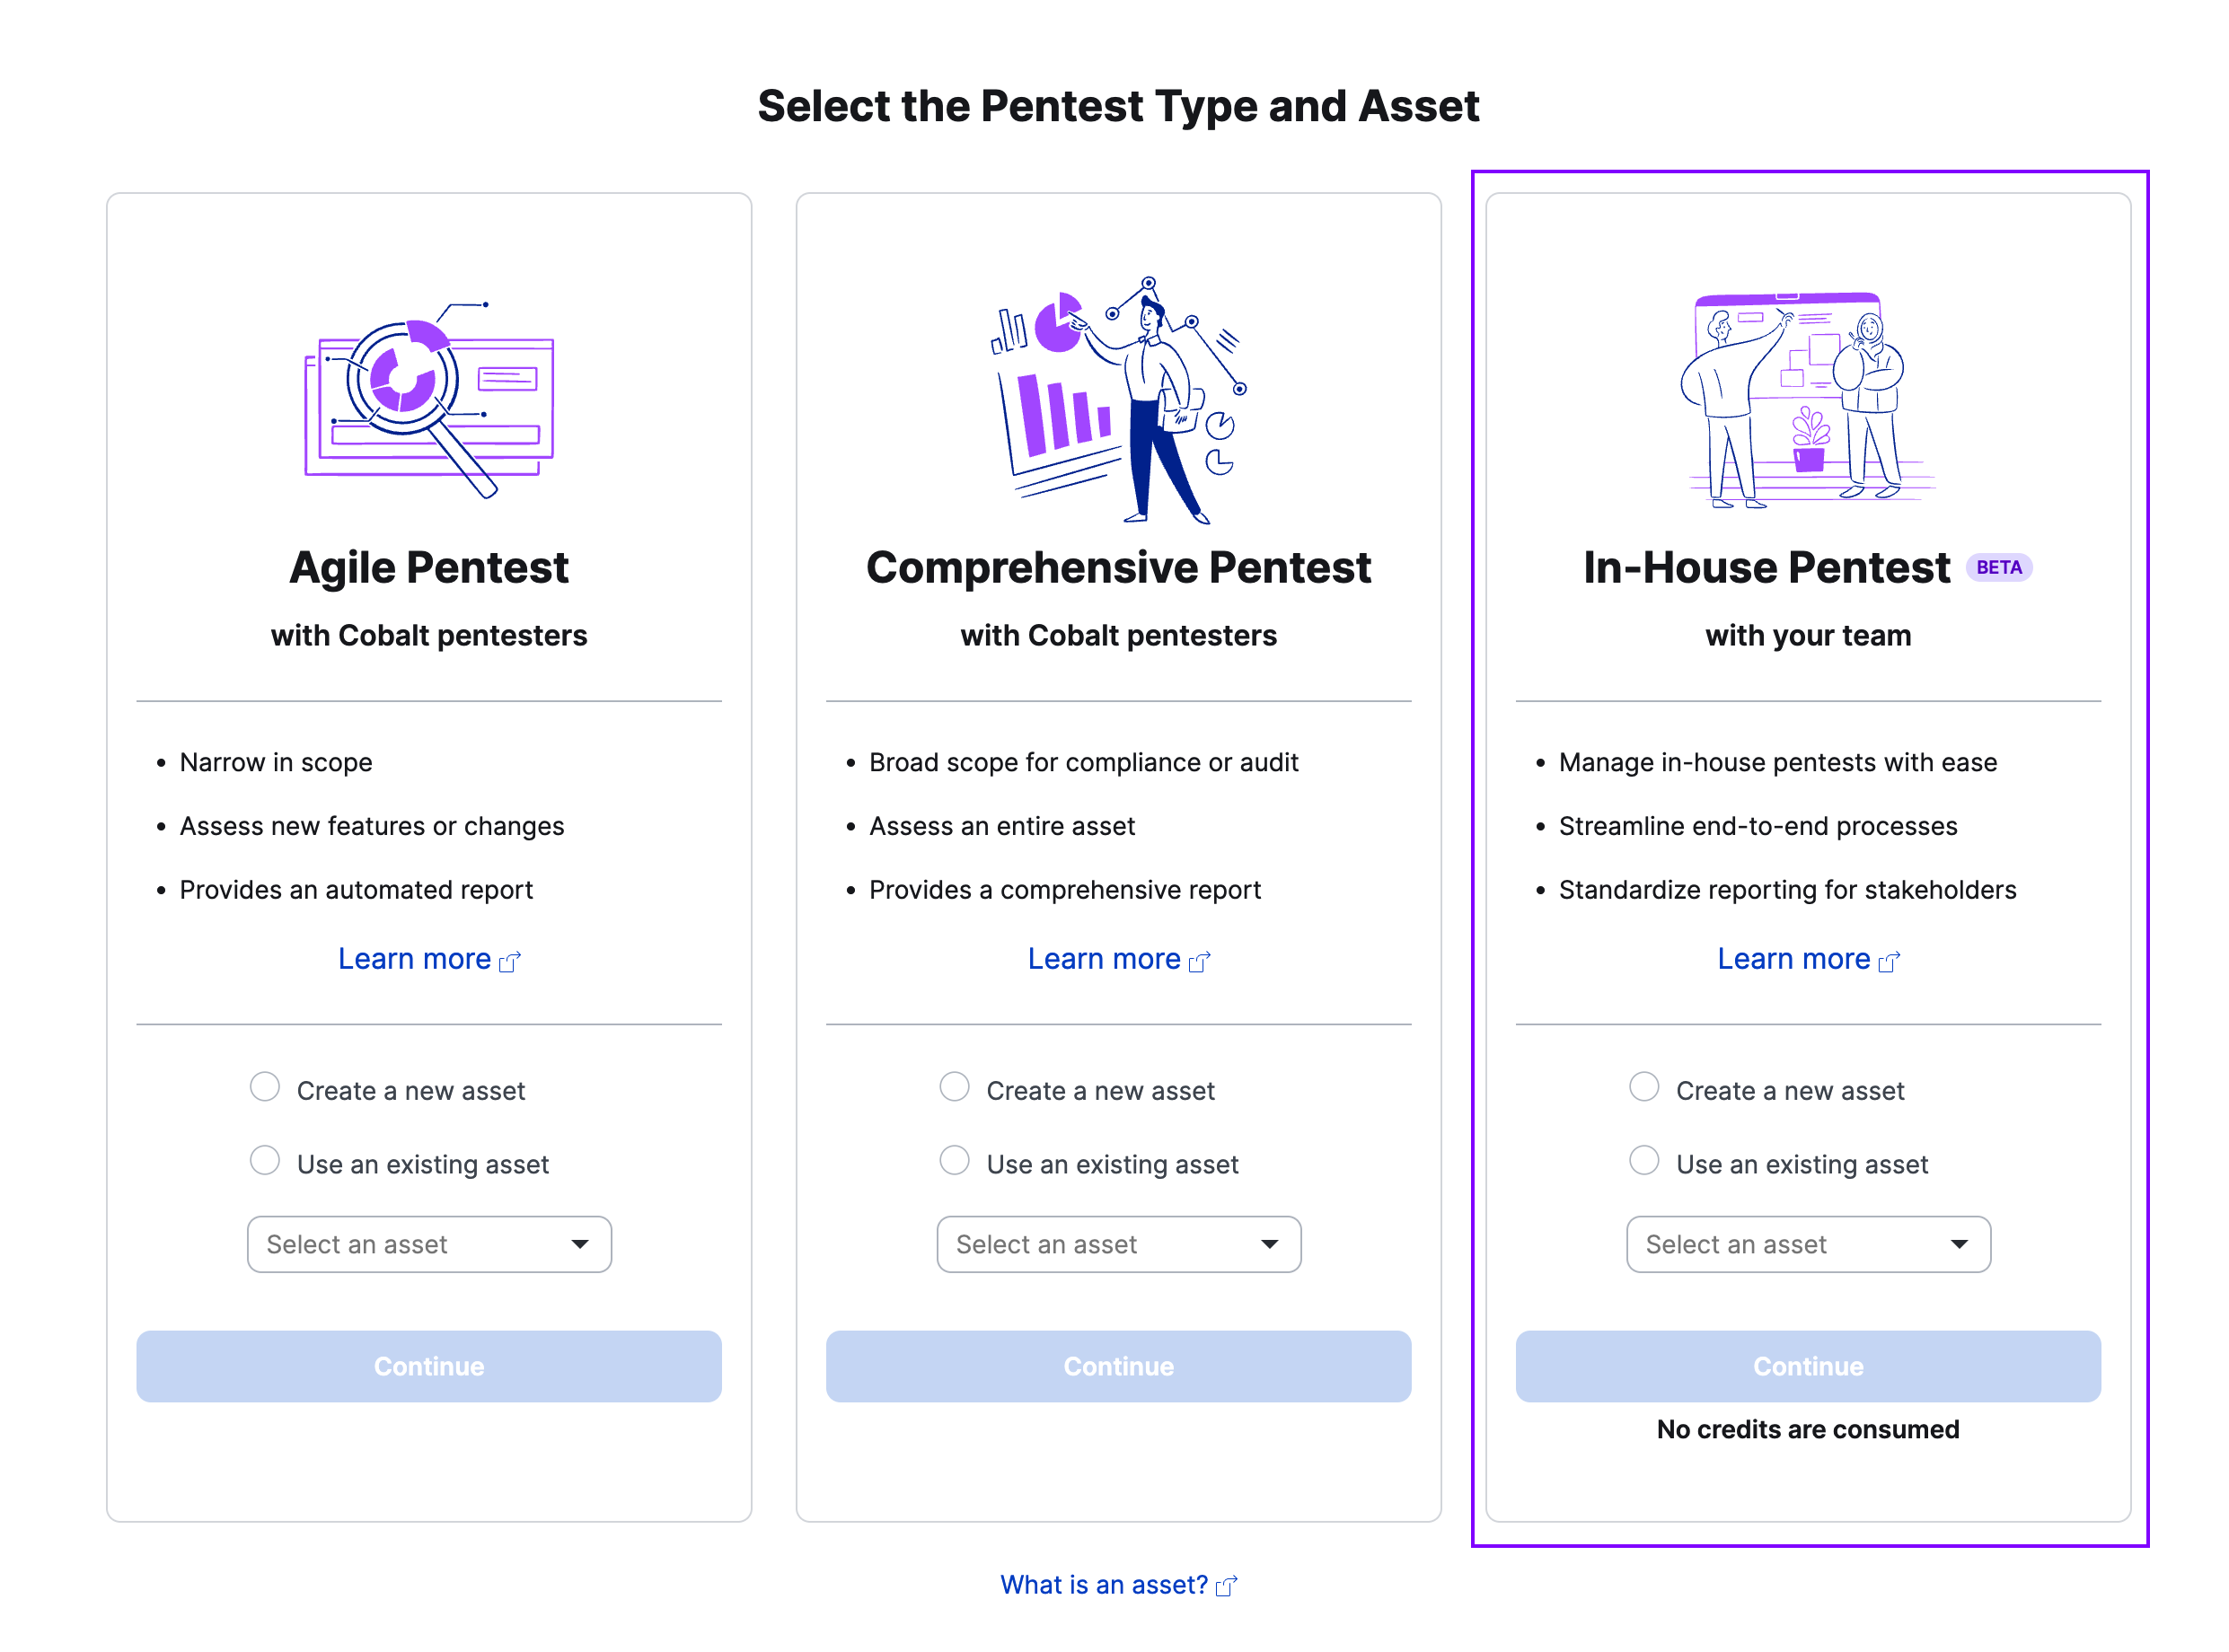The height and width of the screenshot is (1652, 2229).
Task: Click 'Learn more' link for In-House Pentest
Action: (1807, 960)
